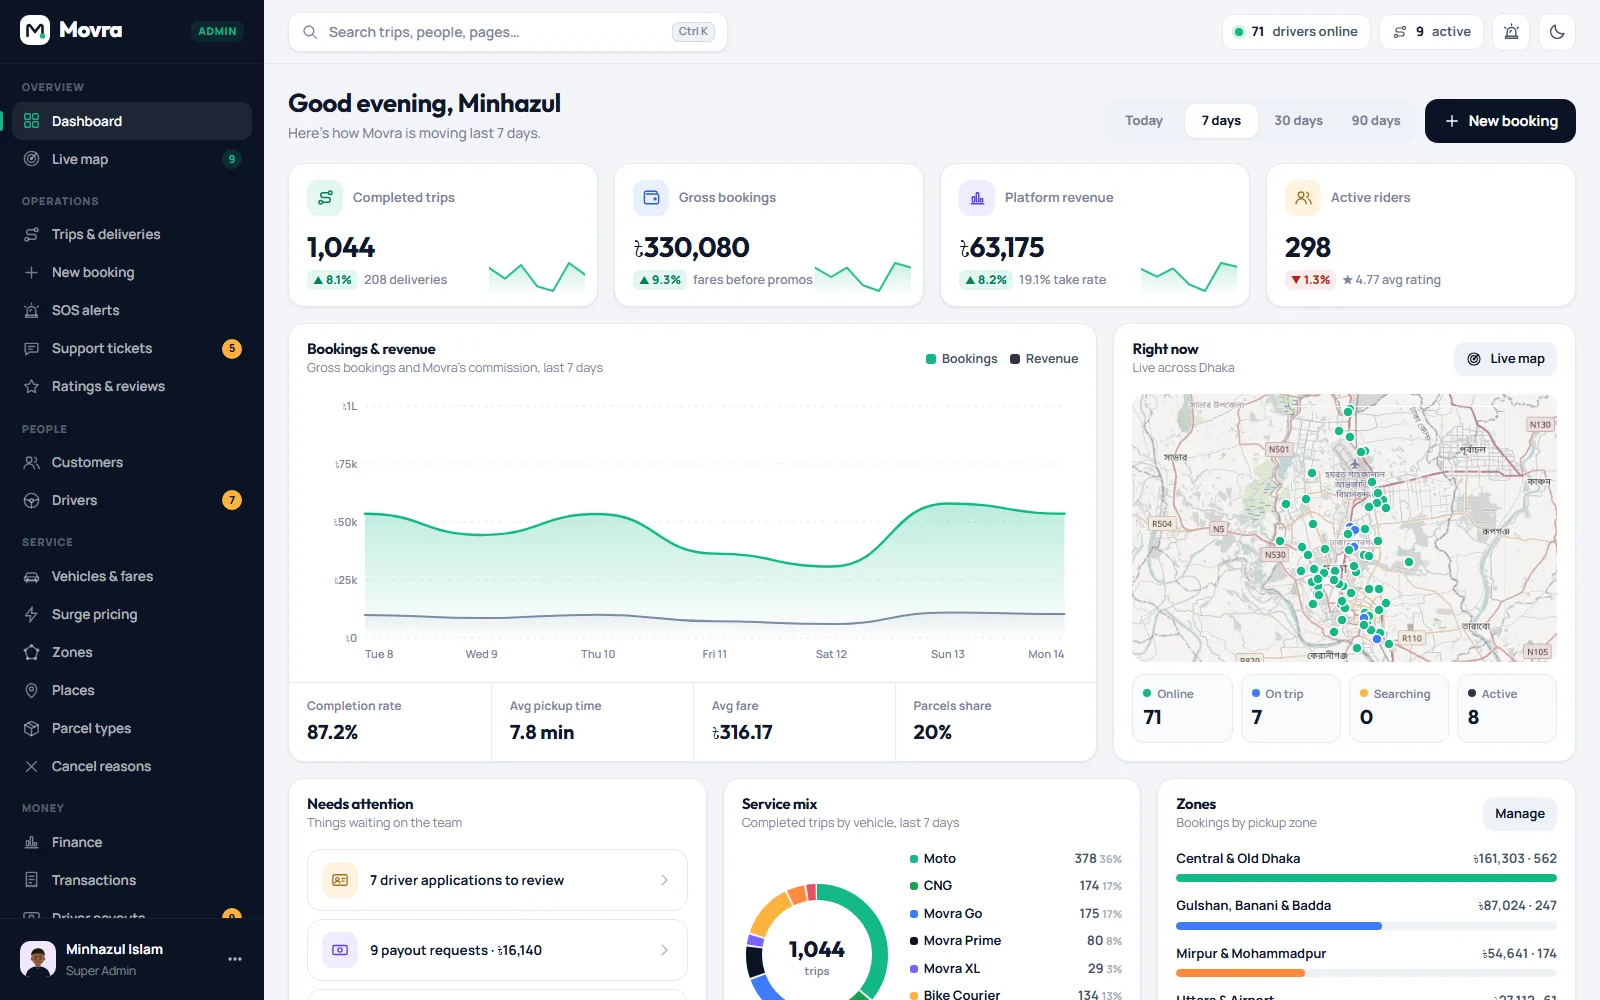The height and width of the screenshot is (1000, 1600).
Task: Select the 7 days range tab
Action: click(x=1221, y=121)
